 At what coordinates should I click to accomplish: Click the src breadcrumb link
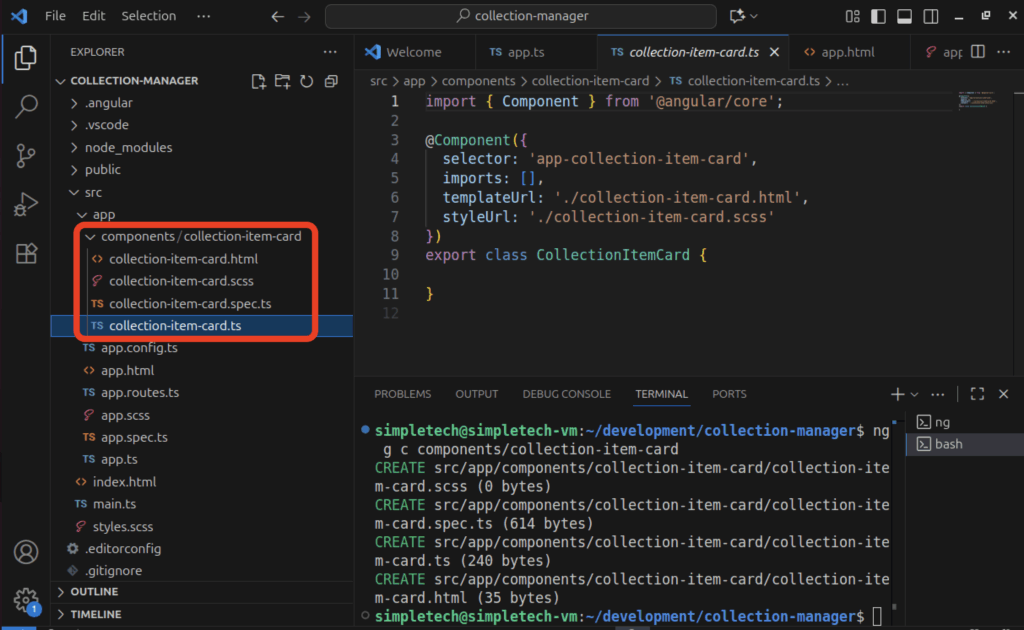[x=378, y=81]
